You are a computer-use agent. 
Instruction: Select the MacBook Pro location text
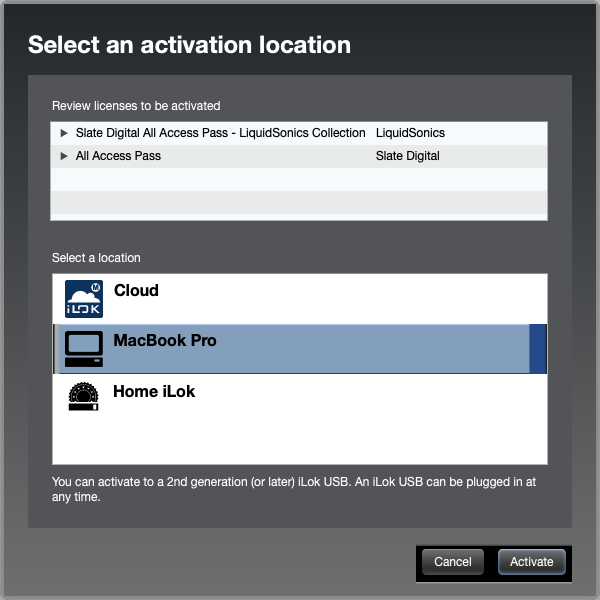(x=165, y=341)
